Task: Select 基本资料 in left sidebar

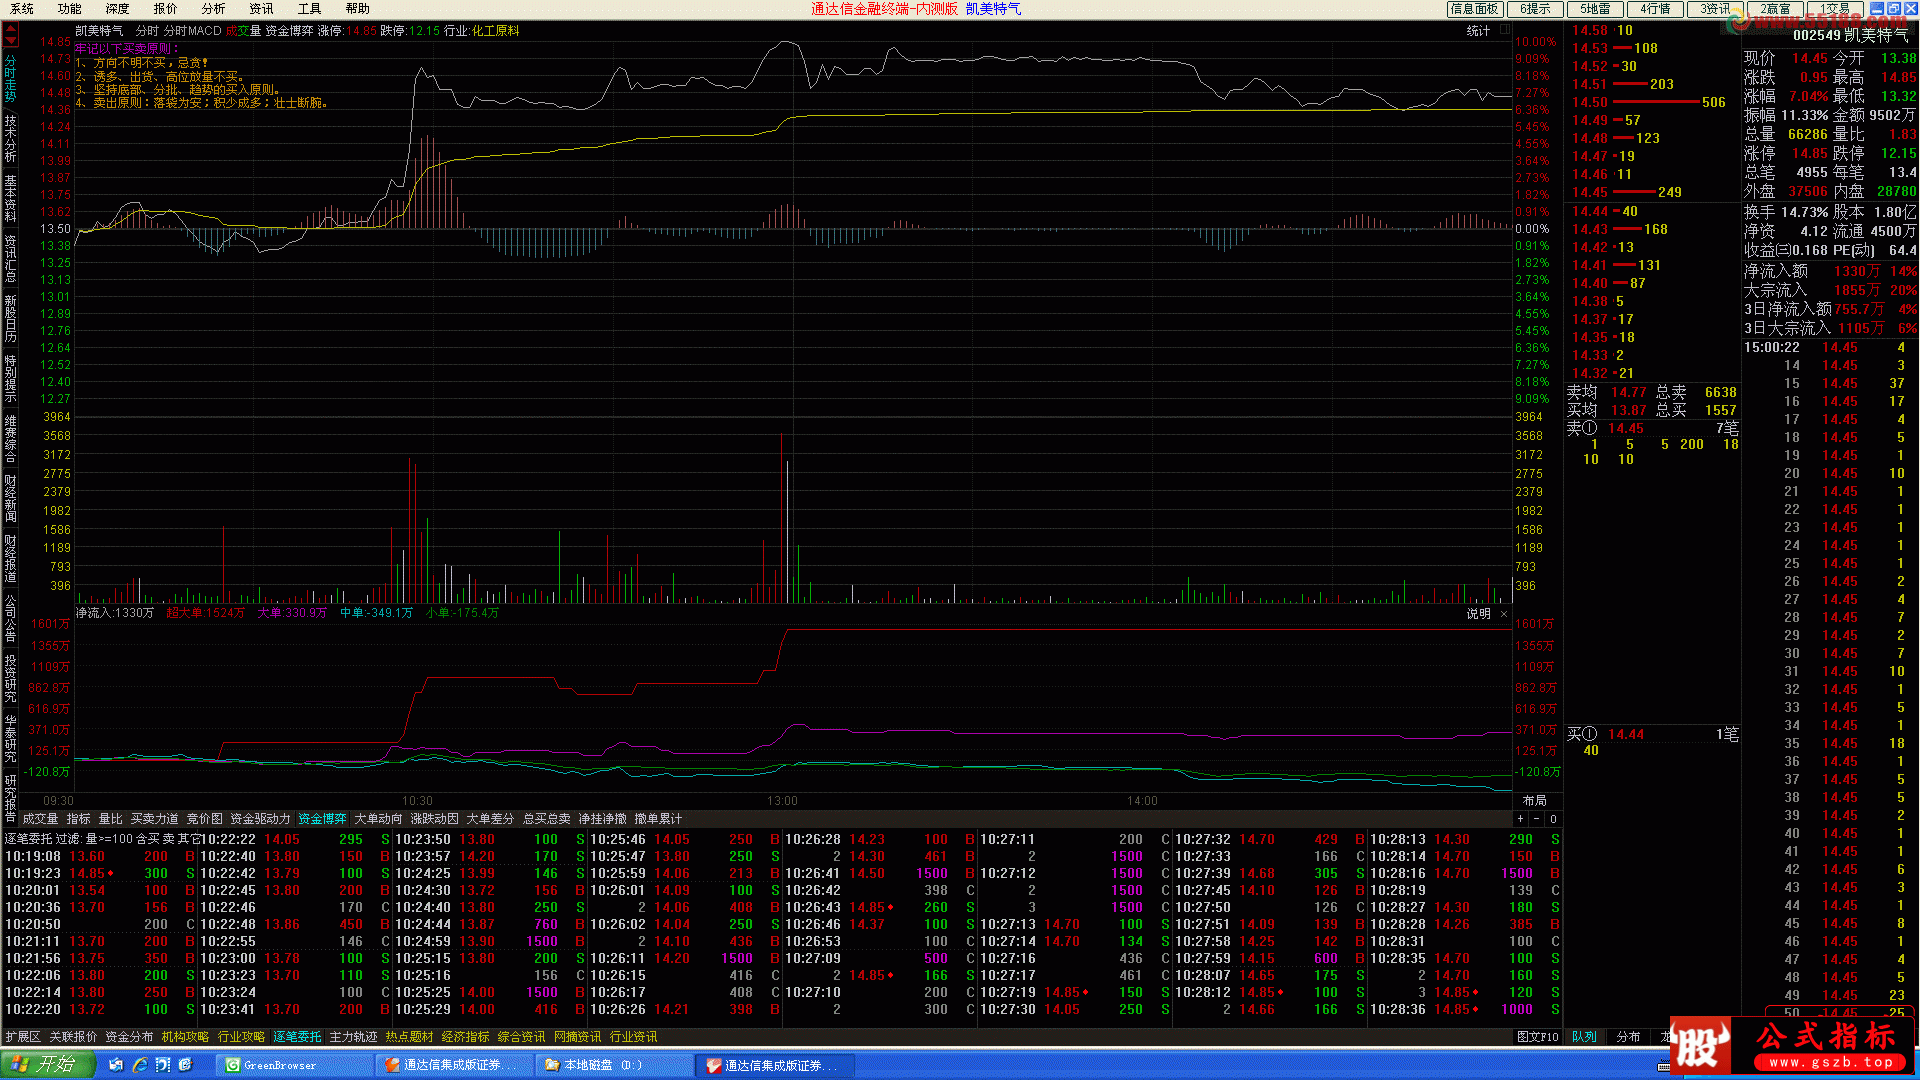Action: click(10, 198)
